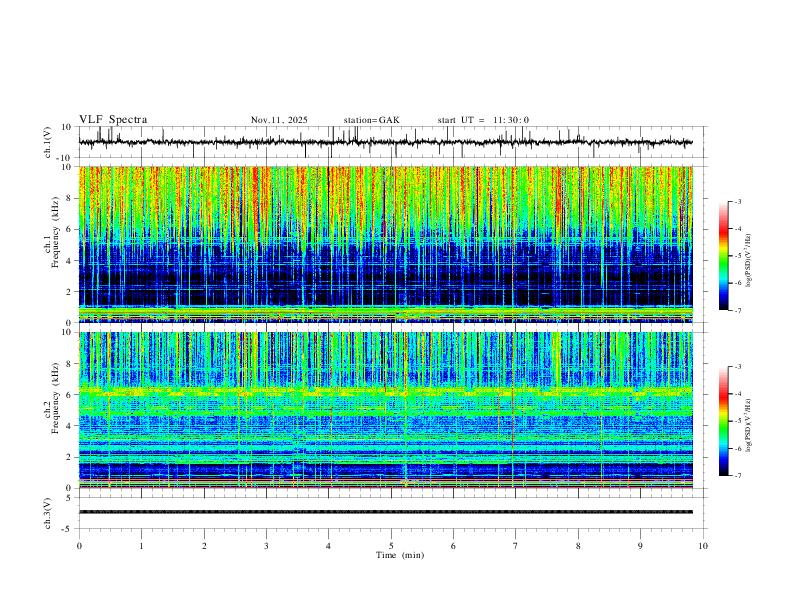Image resolution: width=792 pixels, height=612 pixels.
Task: Click ch.1 'Frequency (kHz)' axis label
Action: coord(56,232)
